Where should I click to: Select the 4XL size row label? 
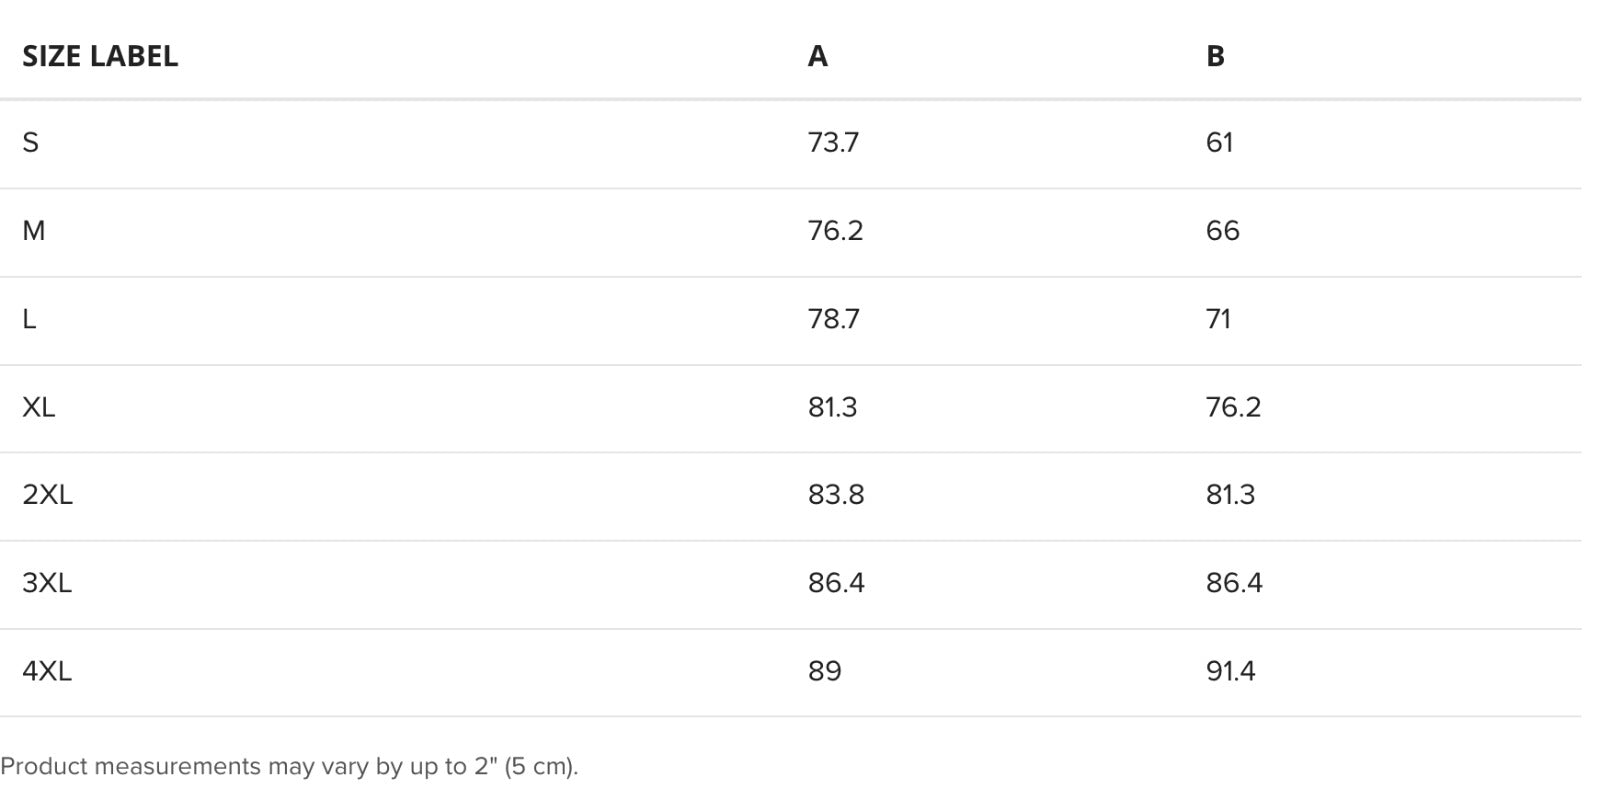47,671
